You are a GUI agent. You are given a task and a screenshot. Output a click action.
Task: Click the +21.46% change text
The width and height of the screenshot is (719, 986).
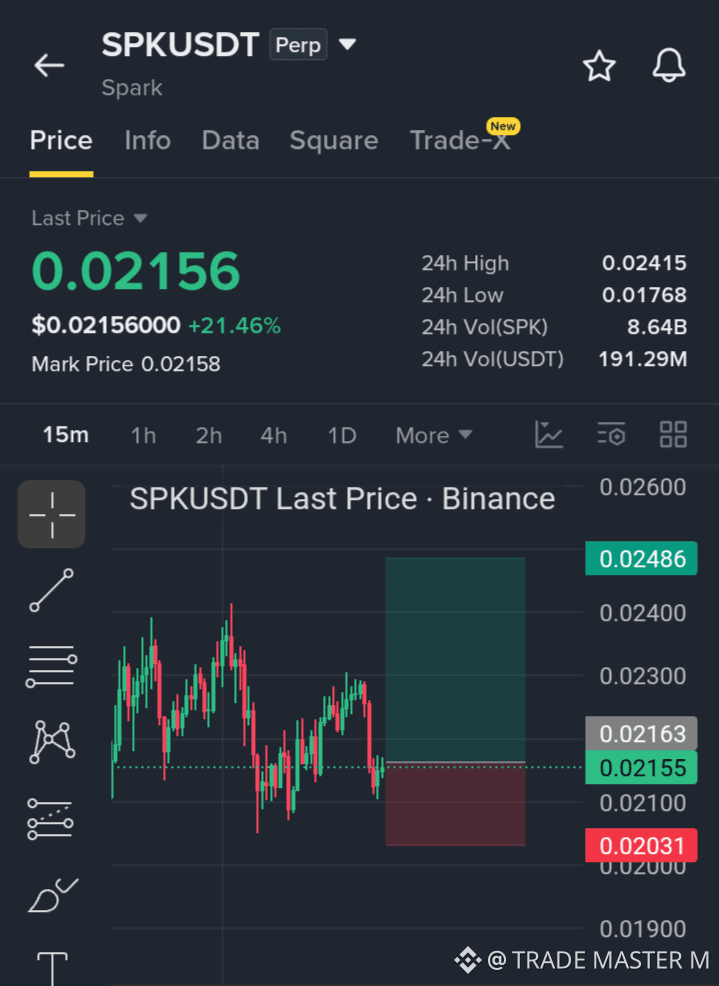coord(234,325)
